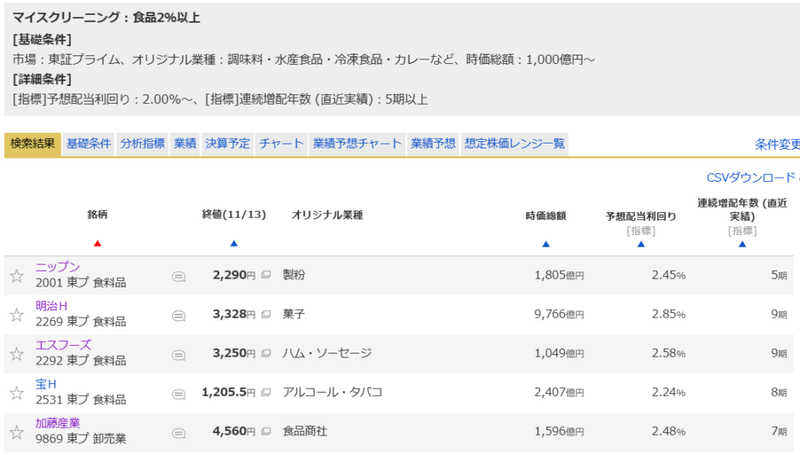800x455 pixels.
Task: Switch to the 分析指標 tab
Action: click(142, 144)
